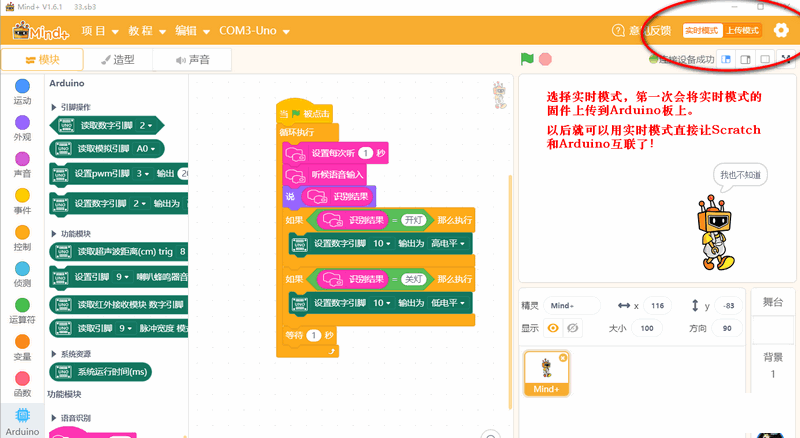Open 低电平 output level dropdown in script
Screen dimensions: 800x438
(x=448, y=303)
